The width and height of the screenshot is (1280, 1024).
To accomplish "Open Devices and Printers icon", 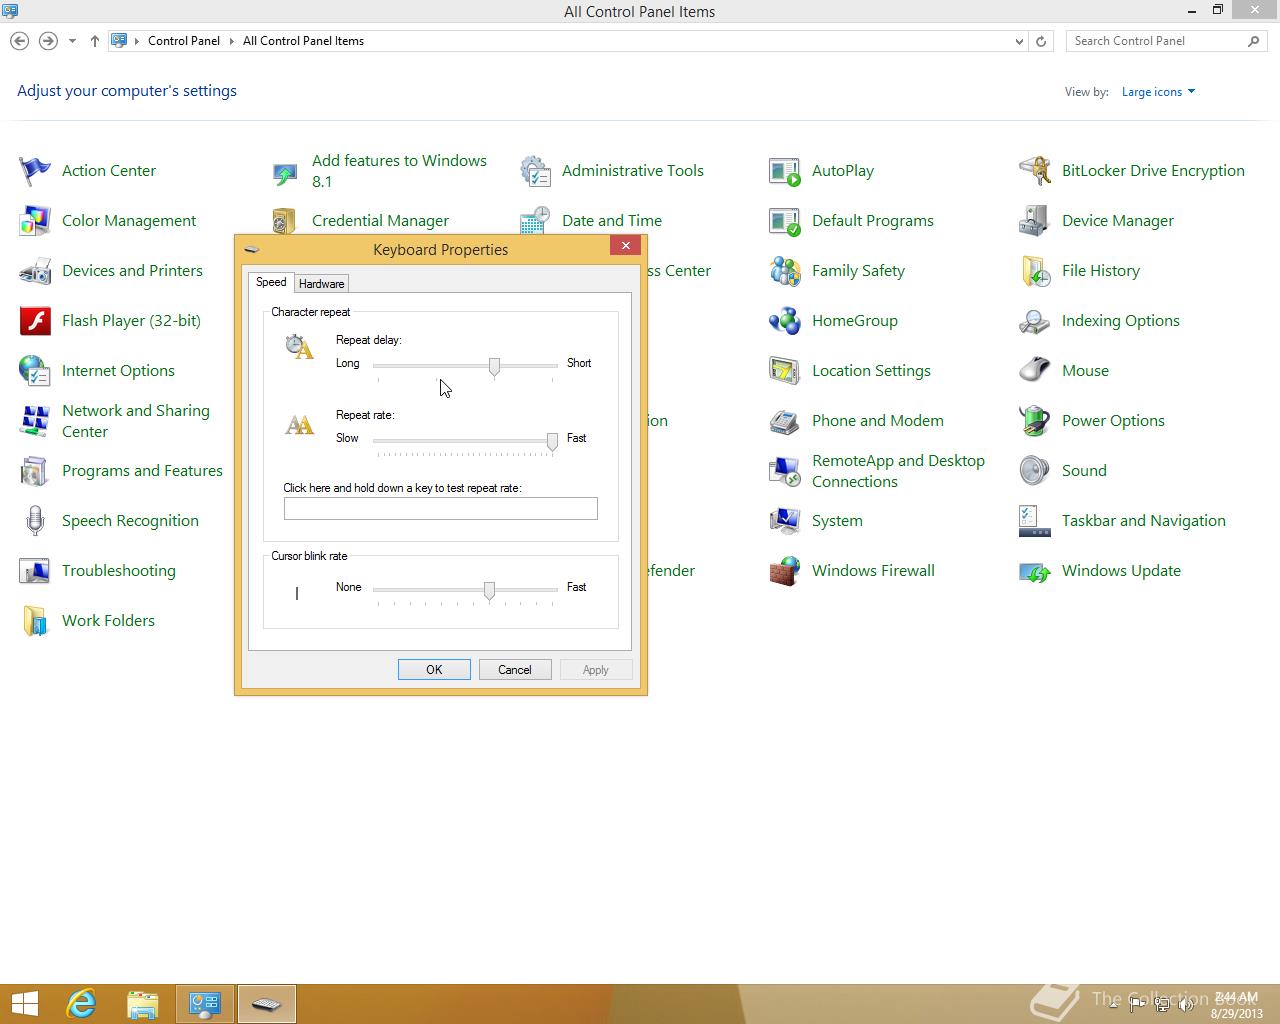I will tap(35, 271).
